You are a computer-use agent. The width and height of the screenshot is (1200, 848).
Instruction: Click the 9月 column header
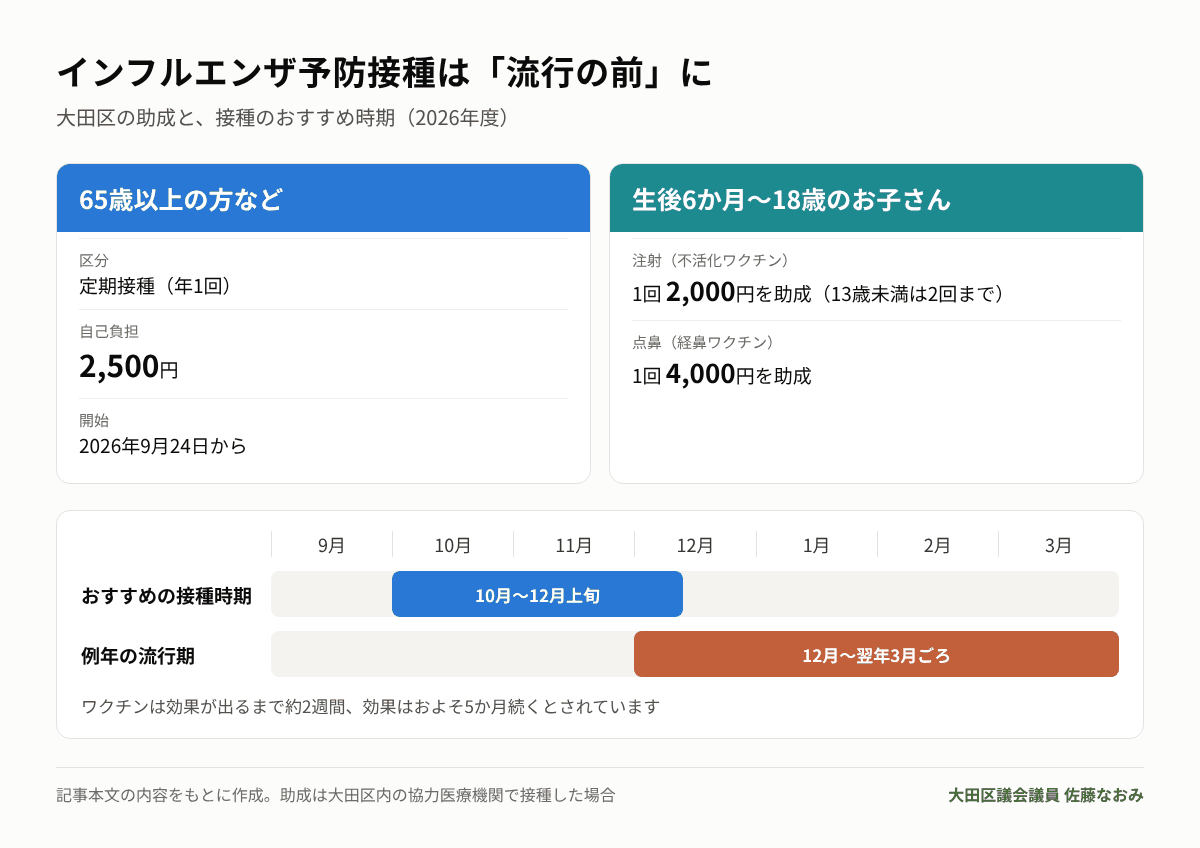coord(332,545)
